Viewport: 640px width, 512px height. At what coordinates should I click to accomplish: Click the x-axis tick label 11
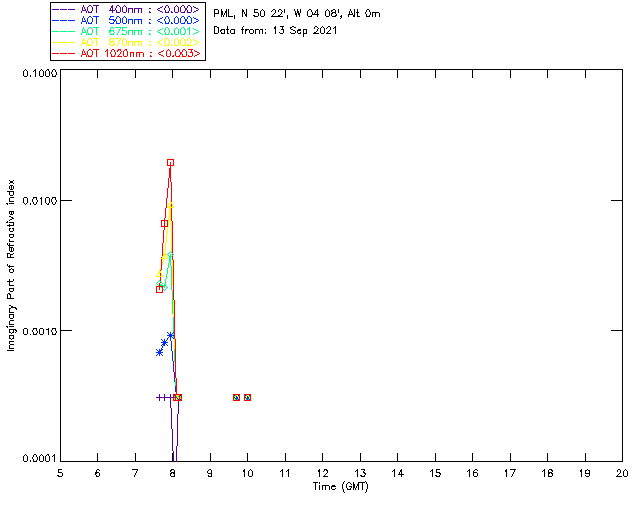click(x=285, y=473)
